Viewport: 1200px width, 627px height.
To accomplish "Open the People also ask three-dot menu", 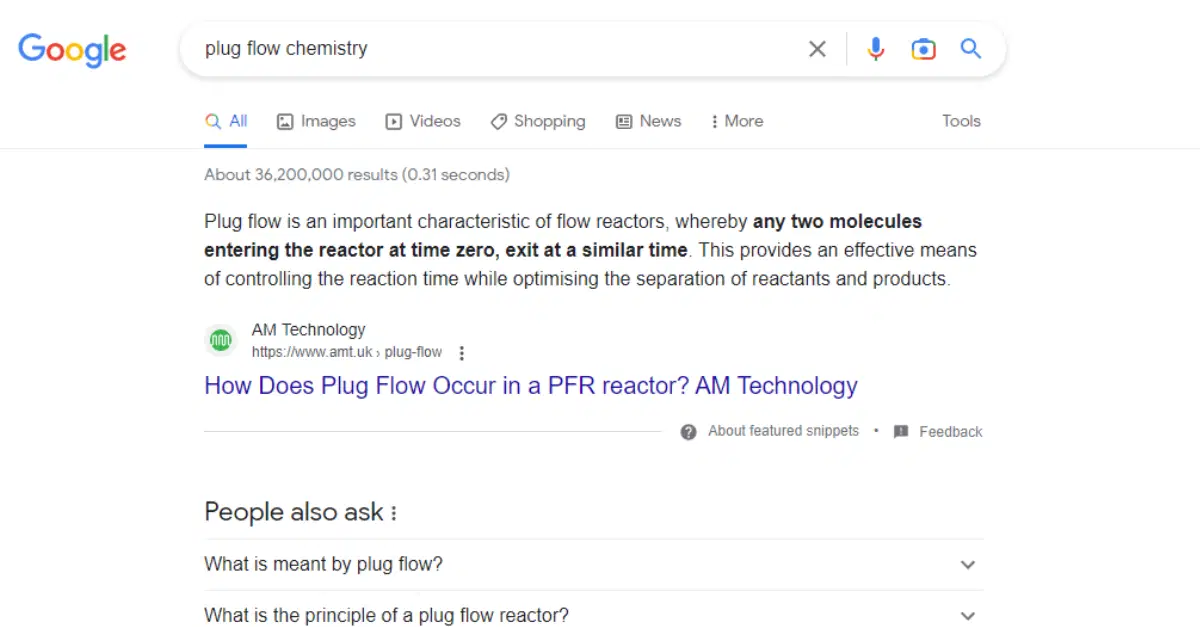I will [x=394, y=513].
